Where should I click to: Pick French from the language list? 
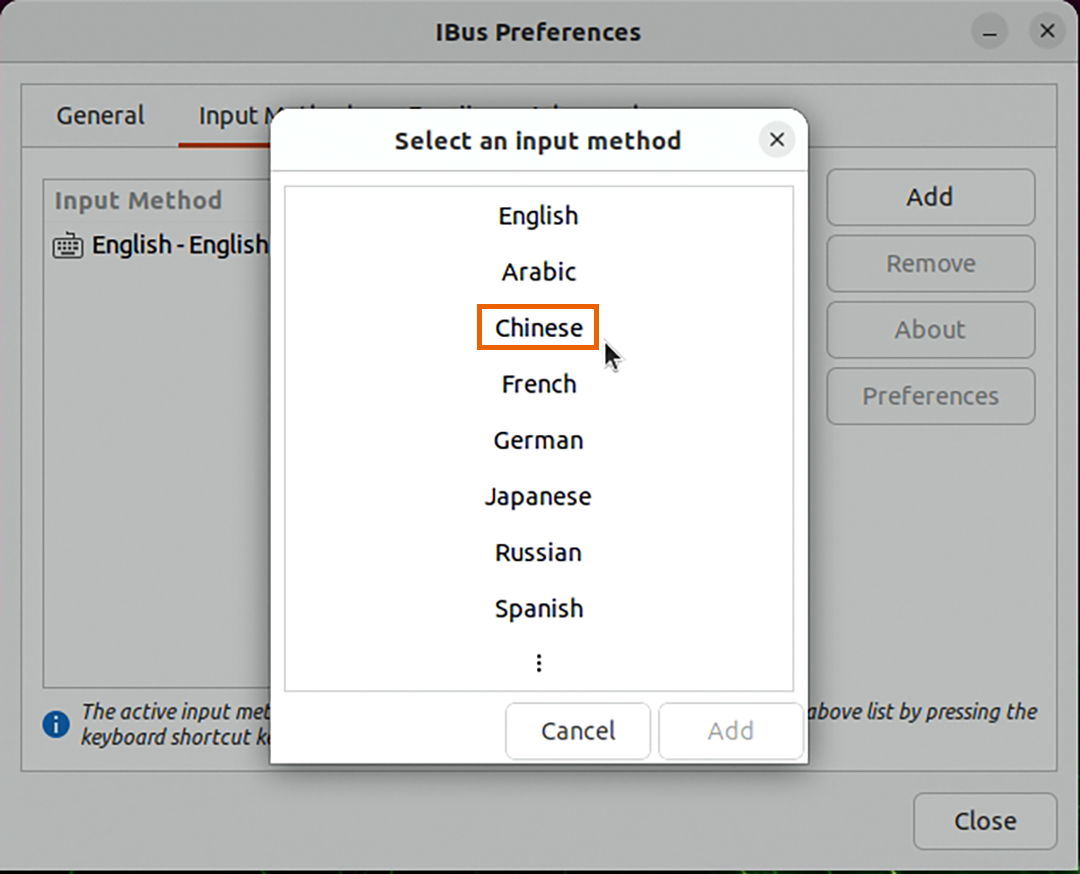pos(538,384)
